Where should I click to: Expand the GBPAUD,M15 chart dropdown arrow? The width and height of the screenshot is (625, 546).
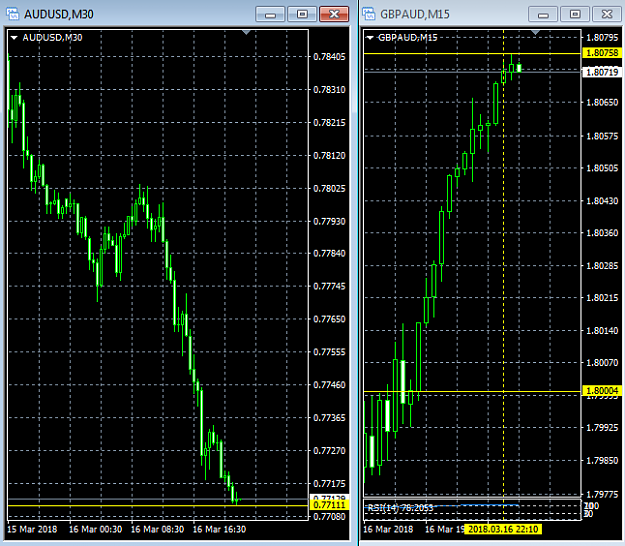tap(369, 38)
